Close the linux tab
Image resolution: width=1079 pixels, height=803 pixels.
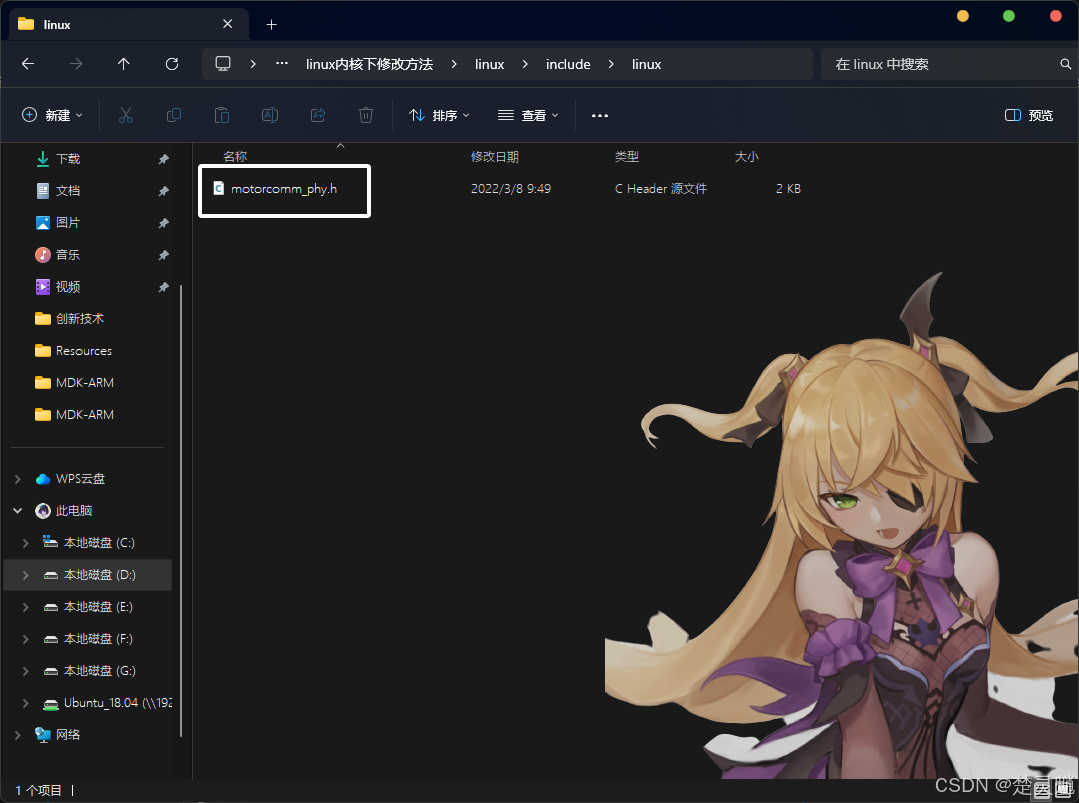coord(228,24)
